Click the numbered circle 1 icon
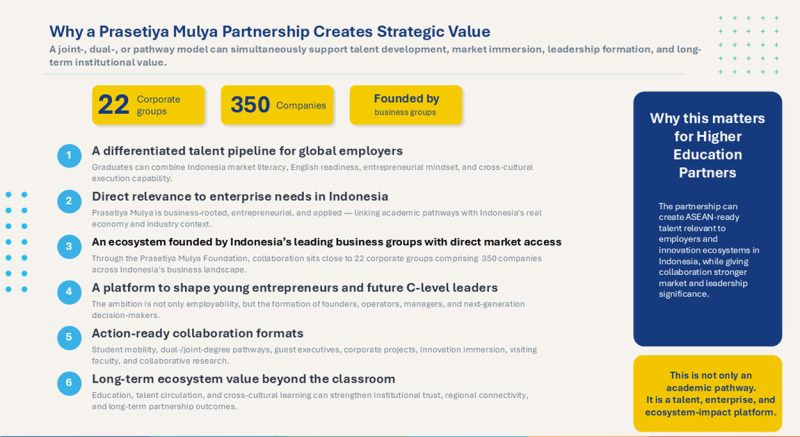The height and width of the screenshot is (437, 800). click(x=69, y=156)
